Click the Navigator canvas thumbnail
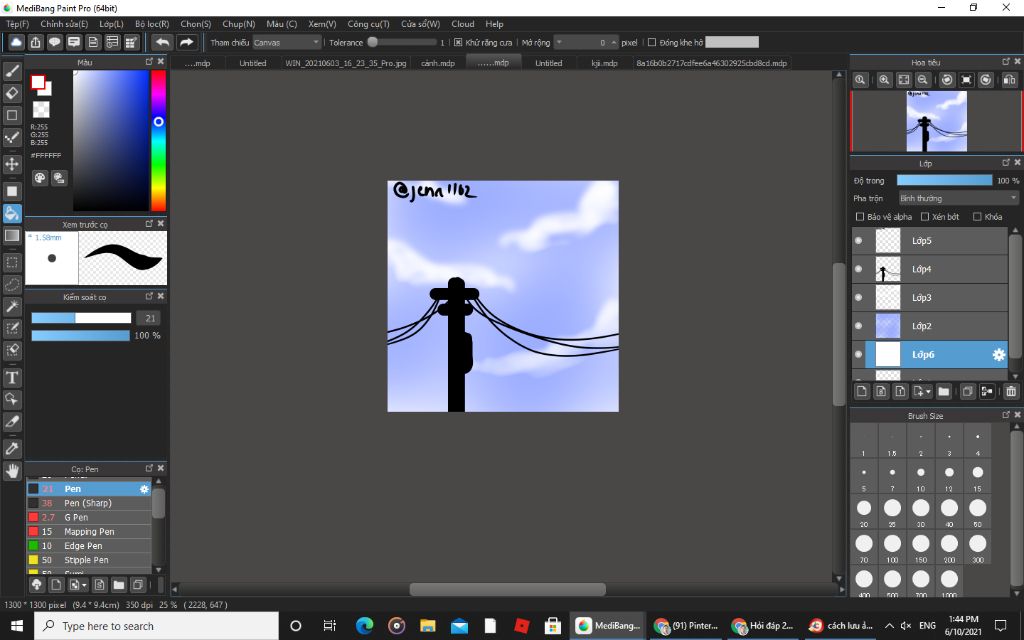This screenshot has width=1024, height=640. pyautogui.click(x=936, y=121)
